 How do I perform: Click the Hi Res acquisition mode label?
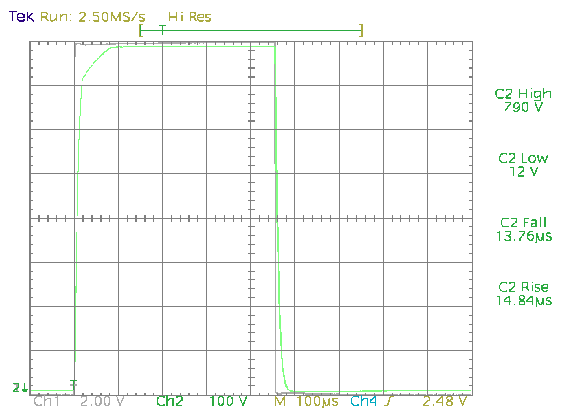[x=190, y=17]
